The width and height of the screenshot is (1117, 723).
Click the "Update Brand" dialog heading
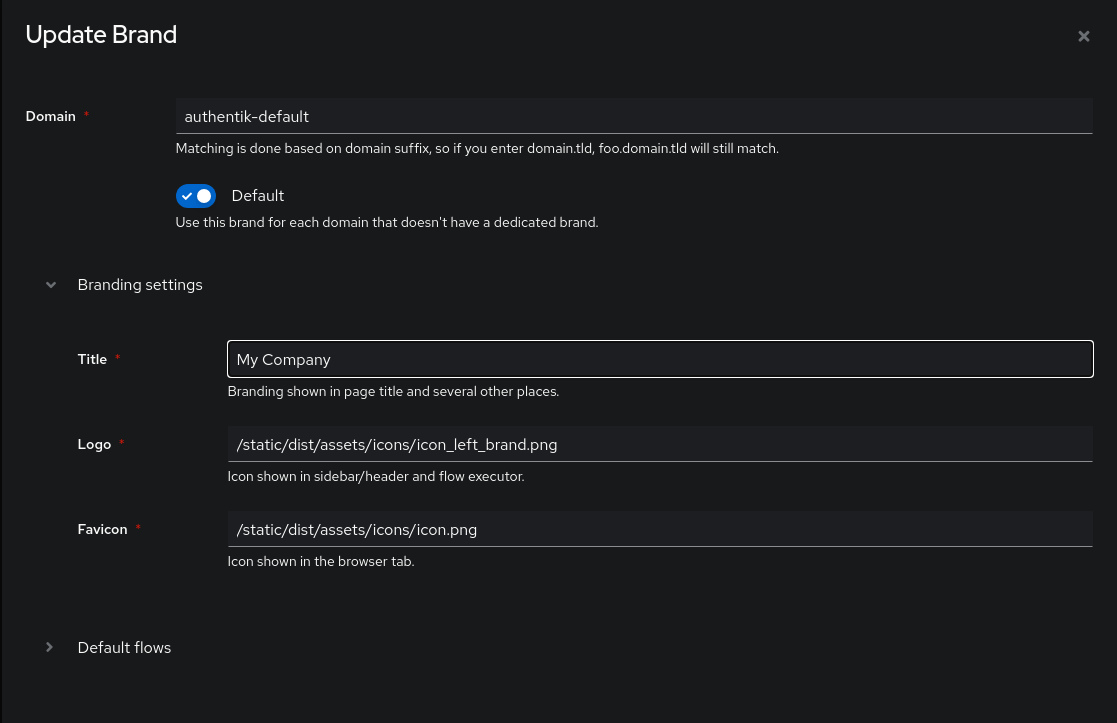101,35
